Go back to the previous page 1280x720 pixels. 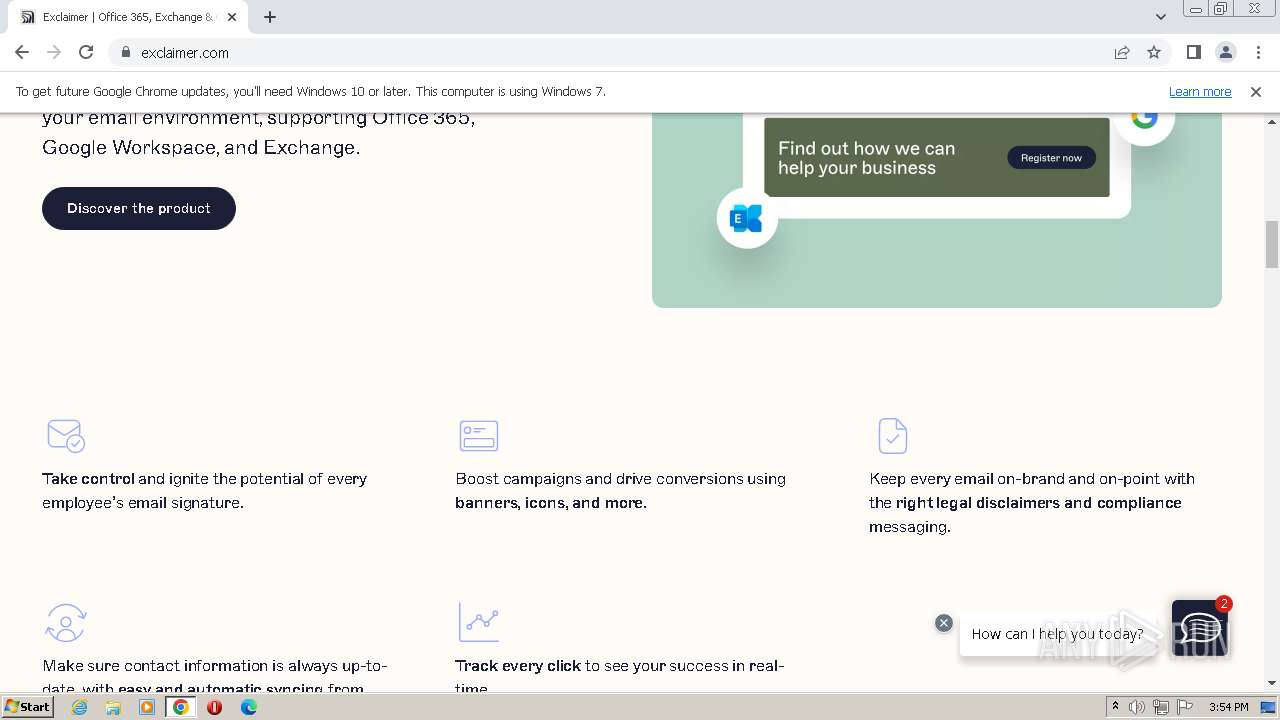[22, 52]
